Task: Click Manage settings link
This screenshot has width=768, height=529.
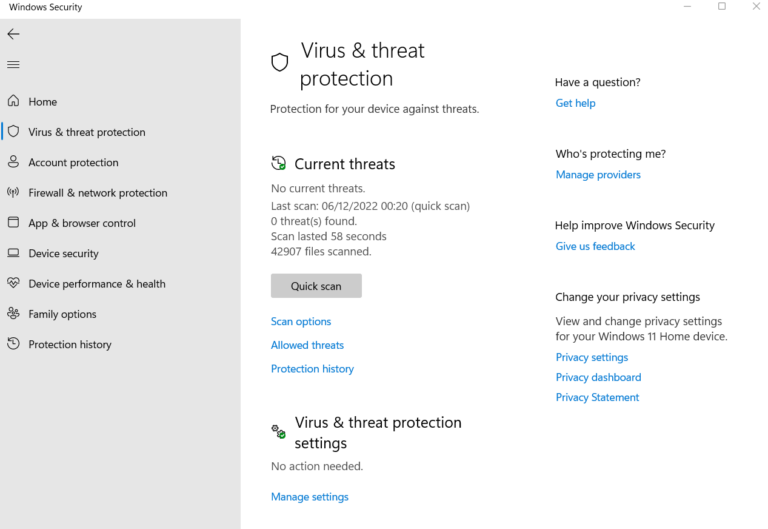Action: pos(309,497)
